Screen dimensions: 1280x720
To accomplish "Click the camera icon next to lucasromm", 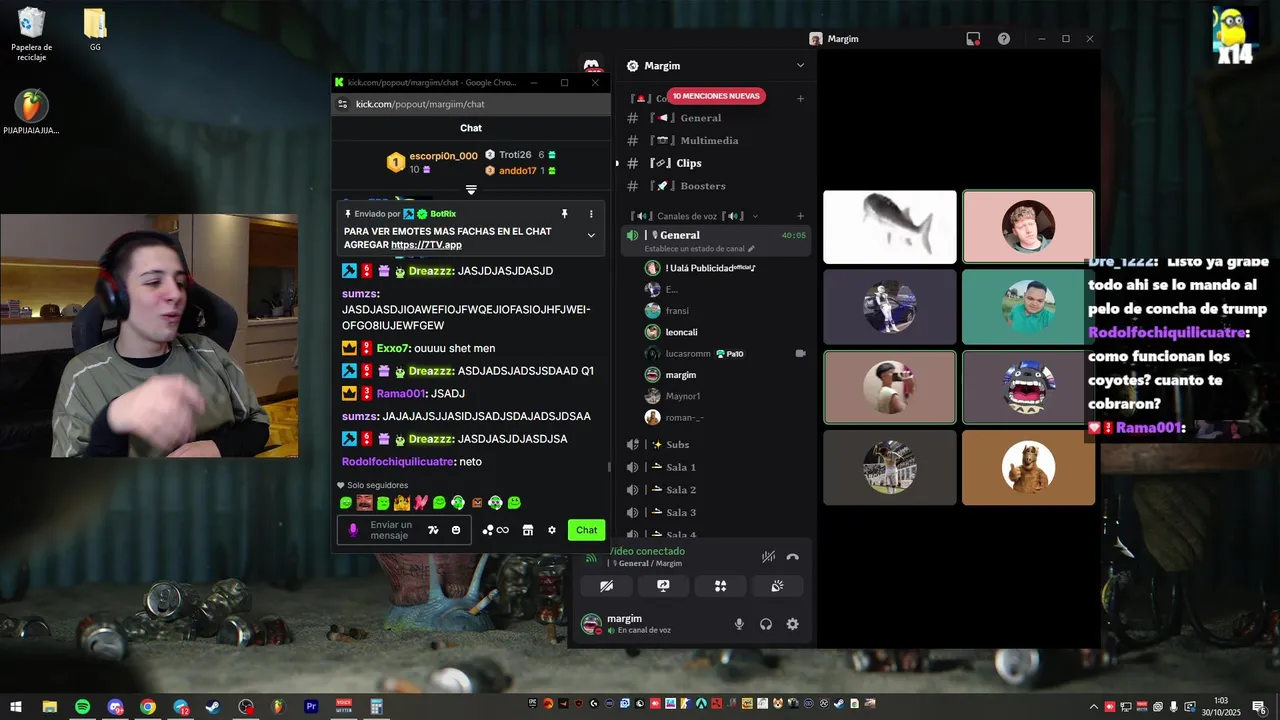I will [800, 354].
